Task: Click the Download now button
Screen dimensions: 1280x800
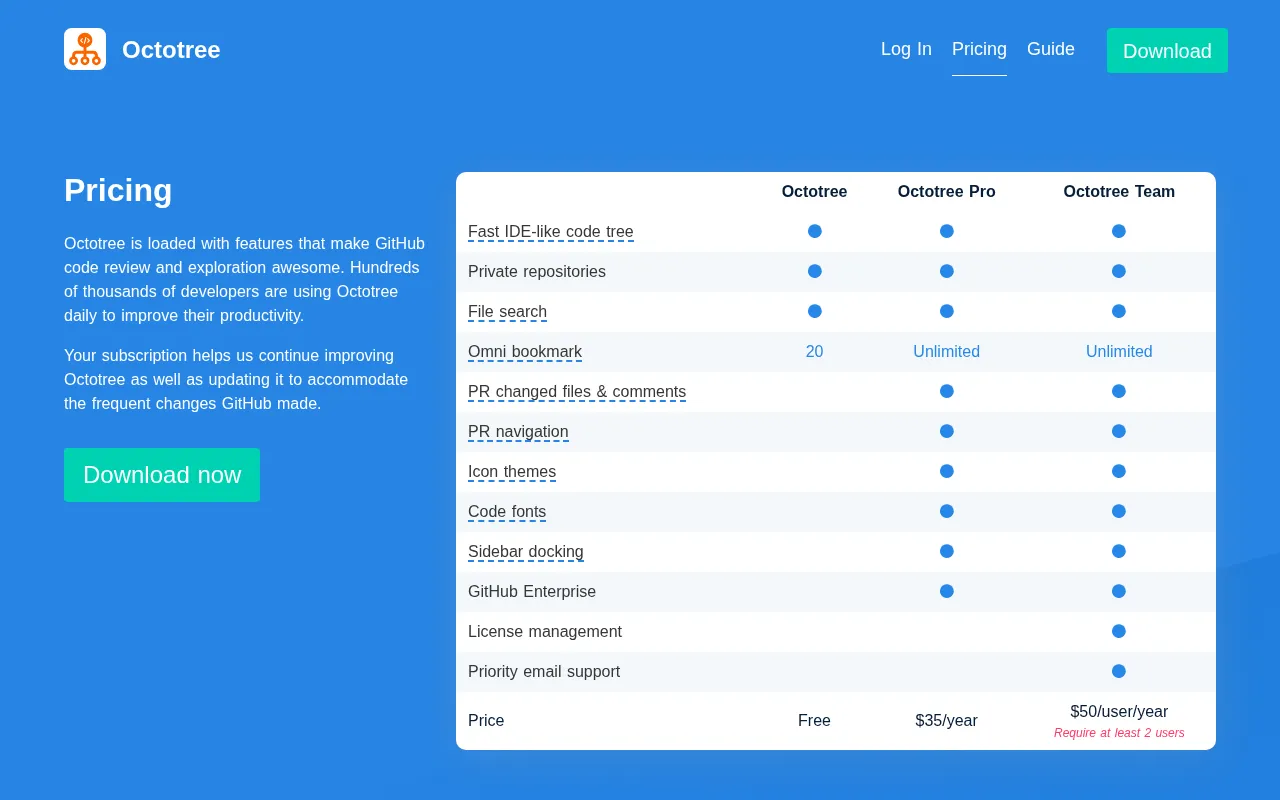Action: 162,475
